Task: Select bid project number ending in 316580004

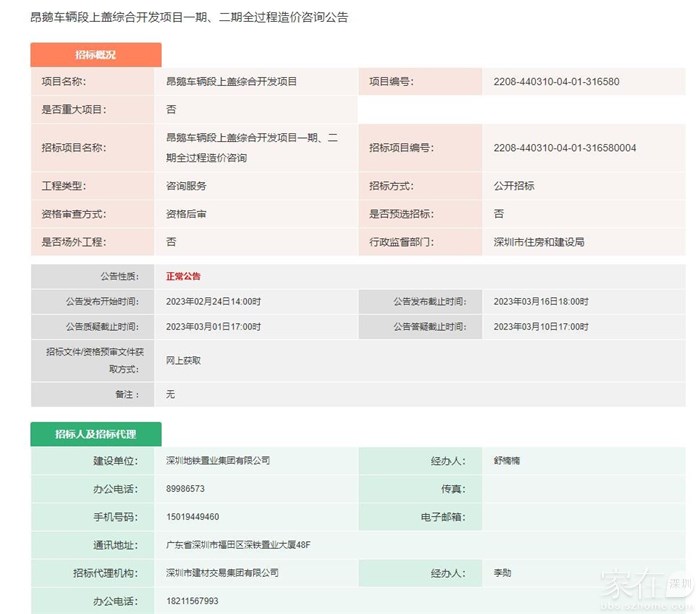Action: point(564,148)
